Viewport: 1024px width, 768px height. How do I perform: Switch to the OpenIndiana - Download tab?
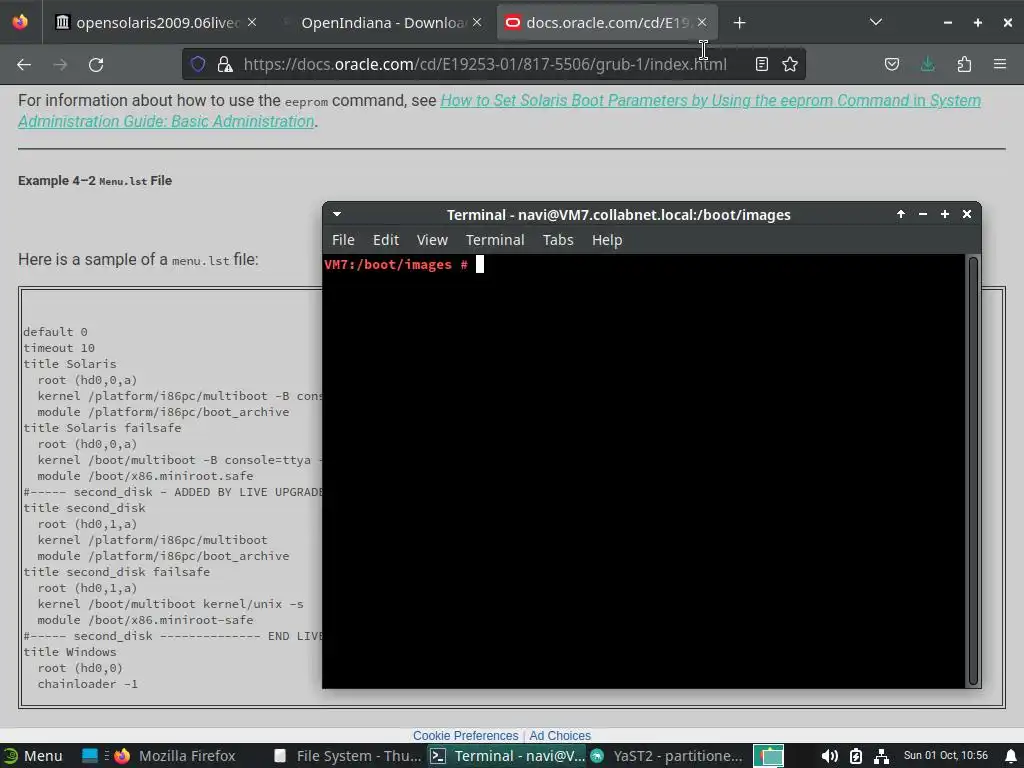tap(382, 23)
